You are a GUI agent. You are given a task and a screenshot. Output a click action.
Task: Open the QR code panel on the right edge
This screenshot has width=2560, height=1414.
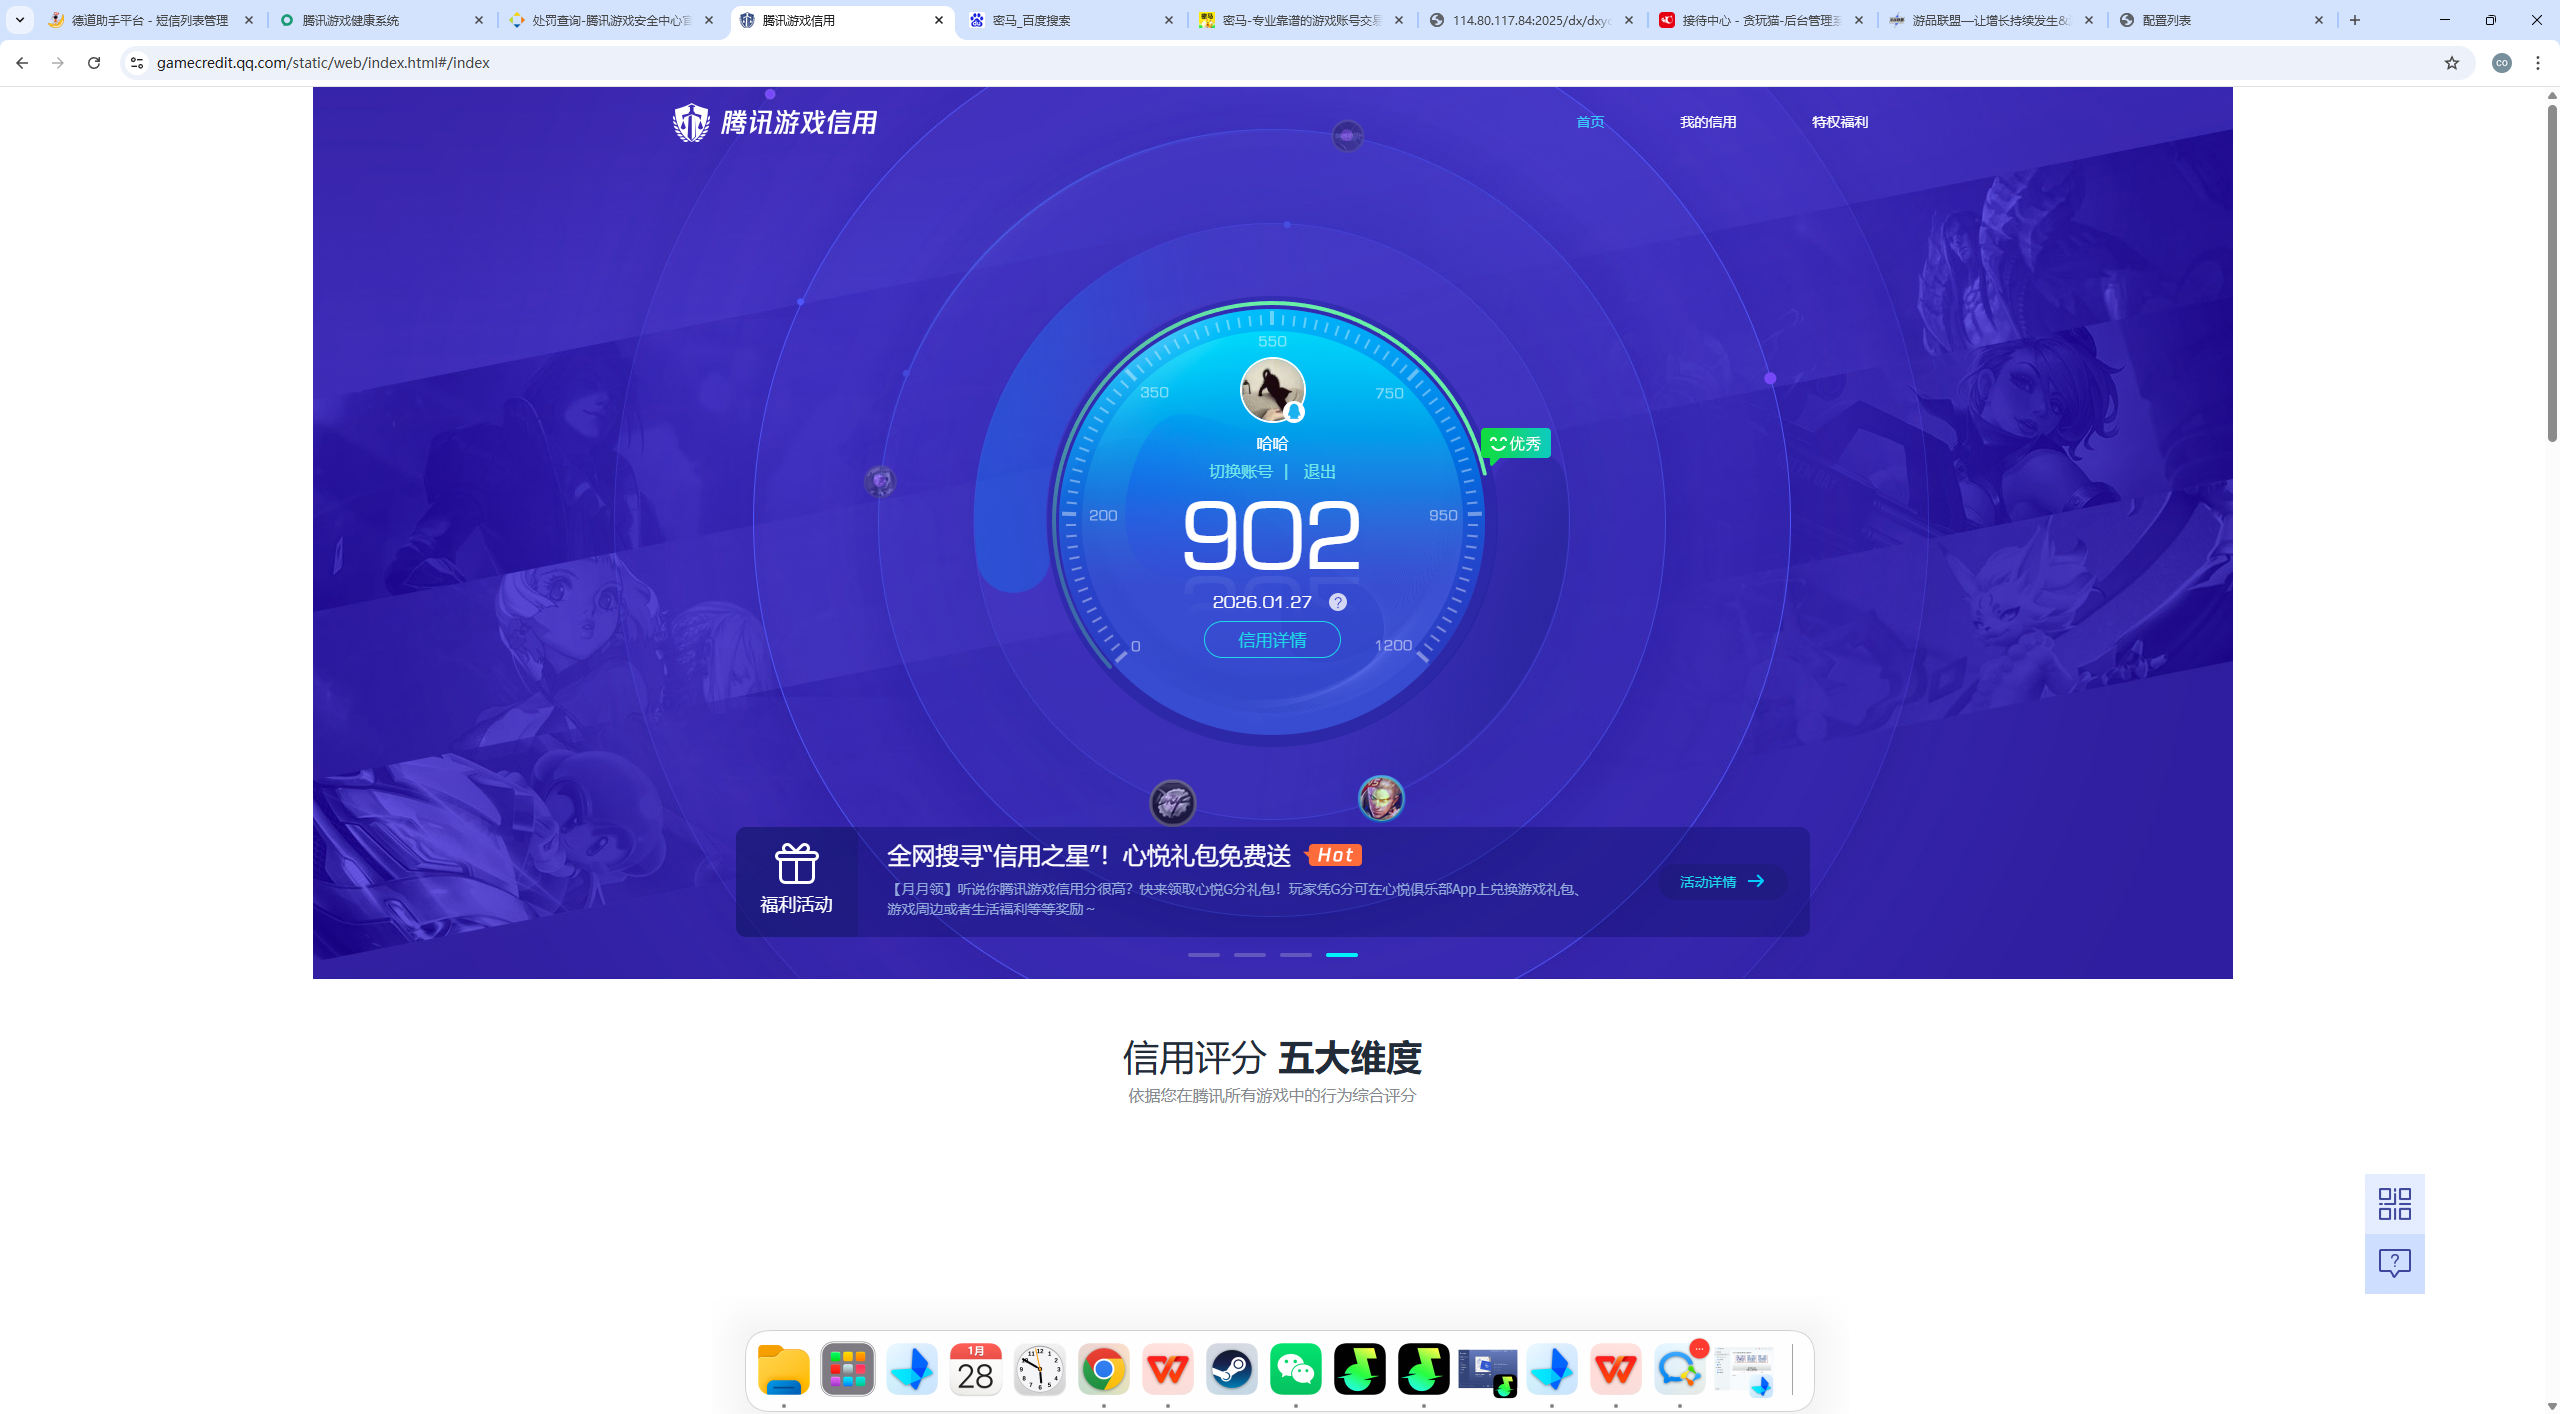tap(2394, 1204)
